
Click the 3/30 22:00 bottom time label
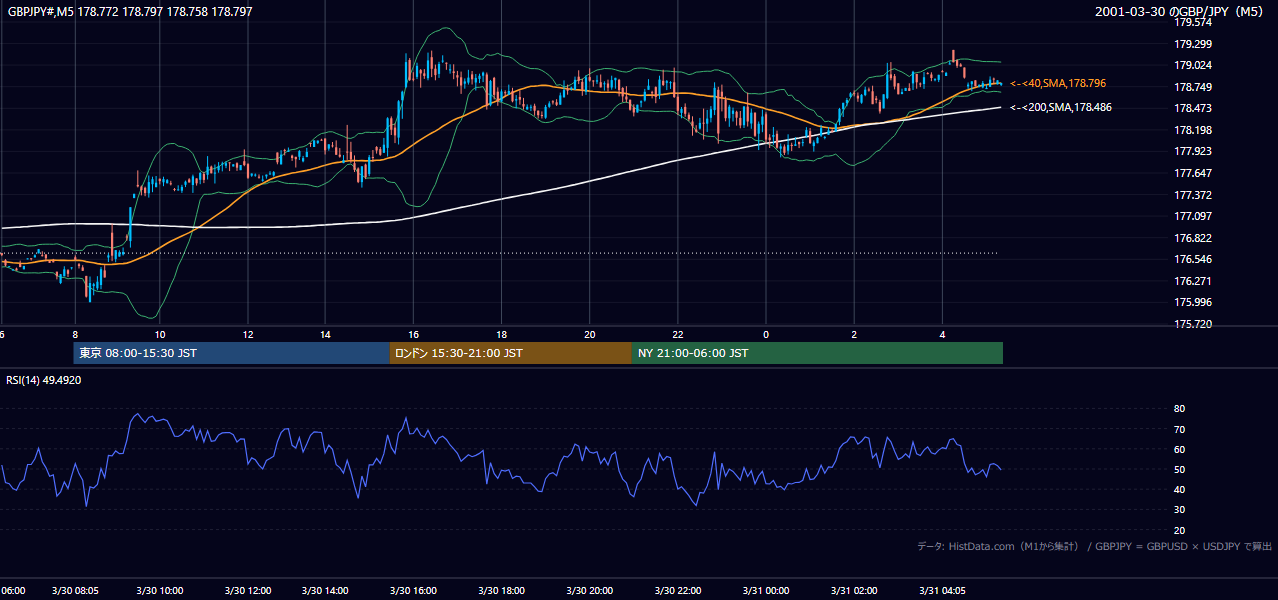click(678, 591)
